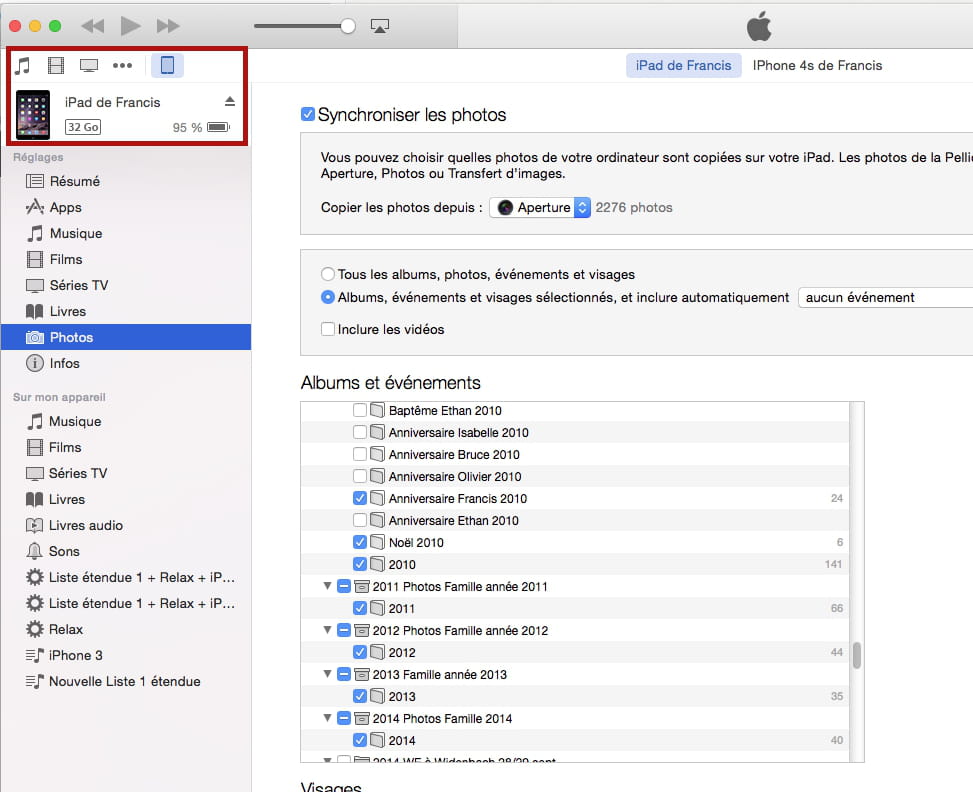The image size is (973, 792).
Task: Open the first Liste étendue 1 + Relax playlist
Action: click(x=130, y=577)
